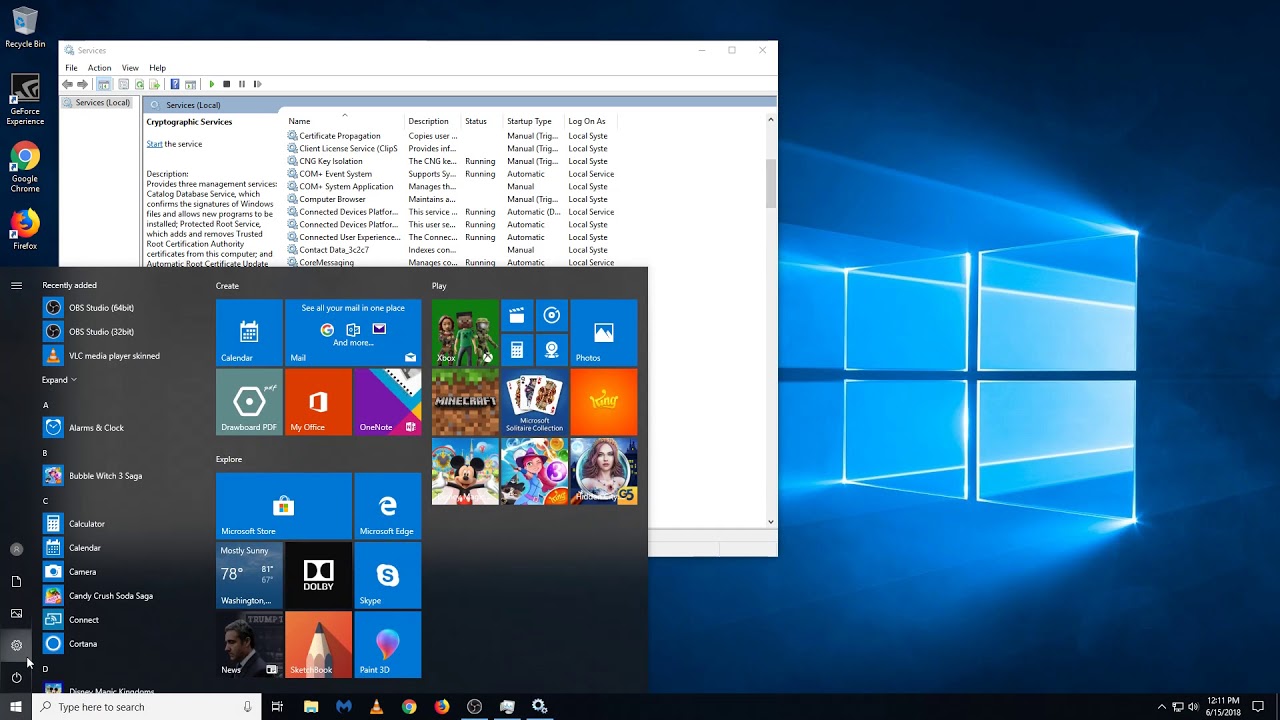
Task: Open the Help menu in Services
Action: 157,68
